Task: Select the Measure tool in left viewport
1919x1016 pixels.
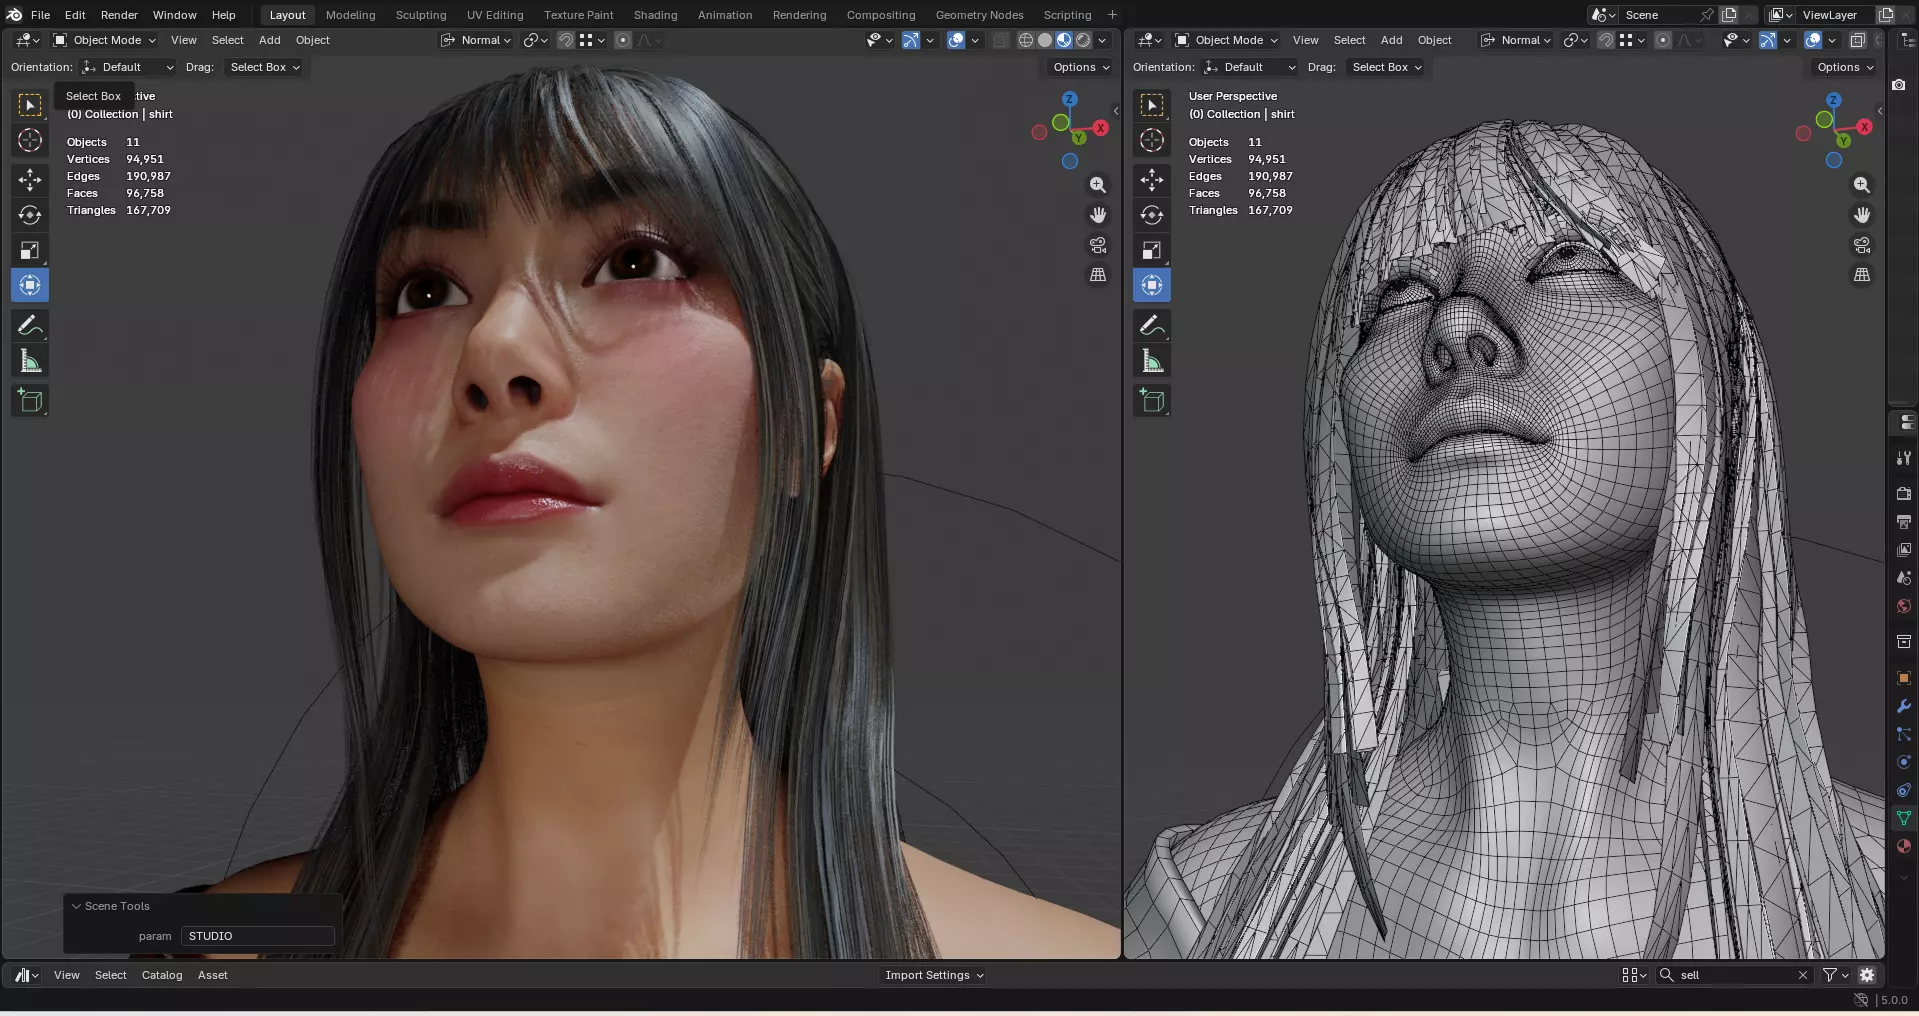Action: click(x=30, y=361)
